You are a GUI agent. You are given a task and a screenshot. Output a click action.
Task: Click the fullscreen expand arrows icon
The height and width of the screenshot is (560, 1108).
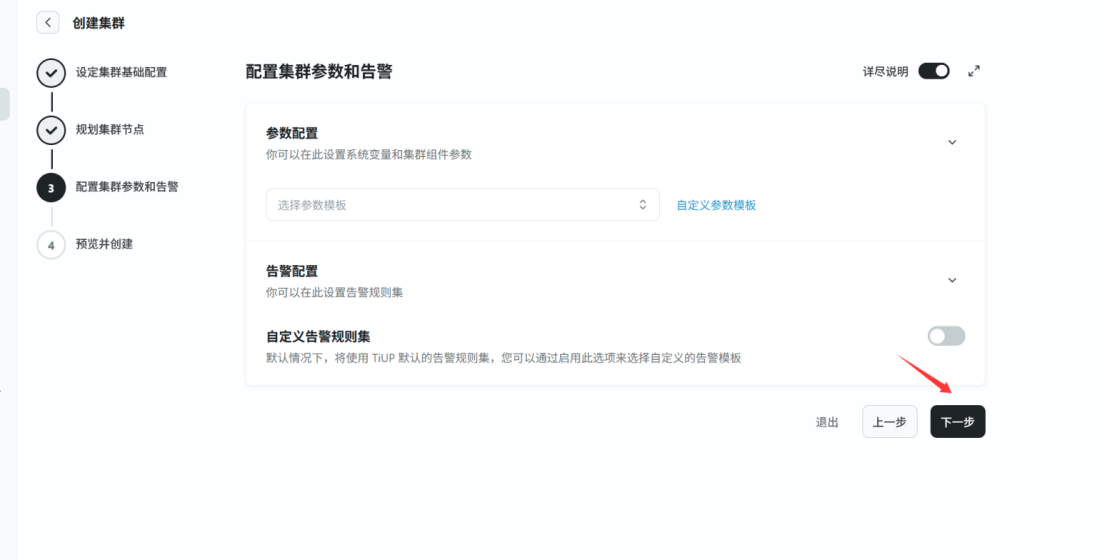click(x=974, y=71)
